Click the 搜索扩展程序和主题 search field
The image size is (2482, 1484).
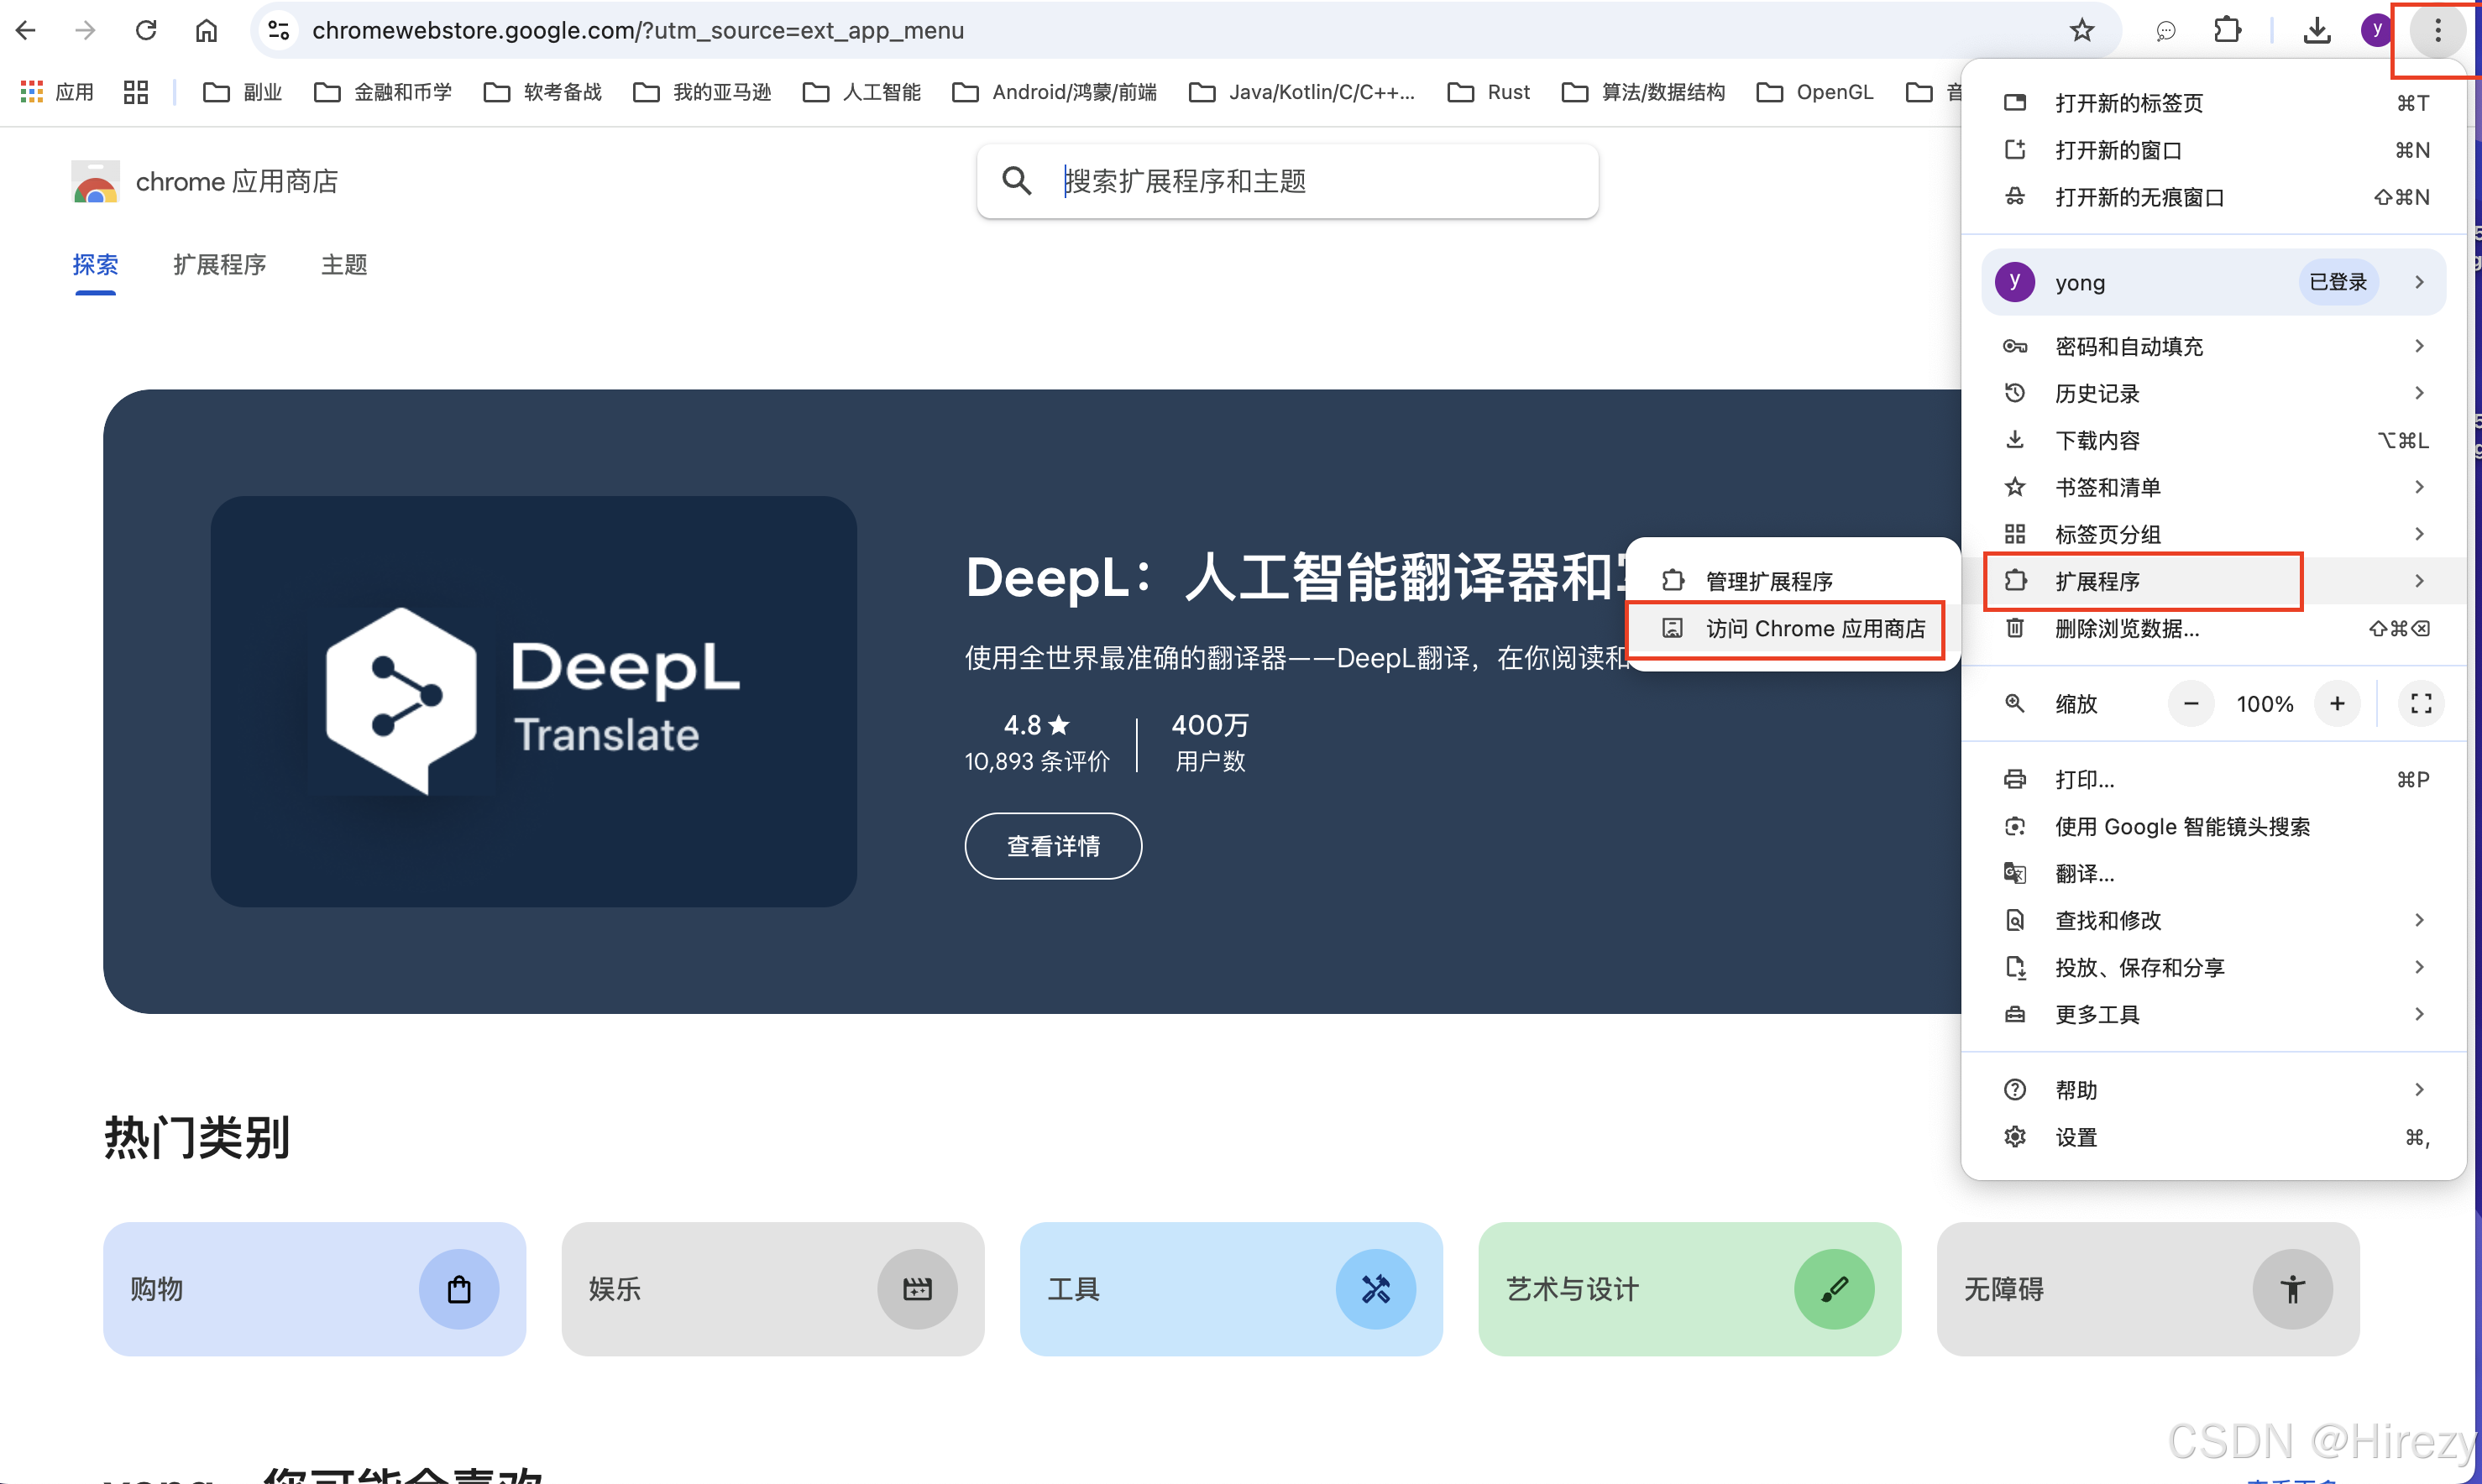point(1287,181)
